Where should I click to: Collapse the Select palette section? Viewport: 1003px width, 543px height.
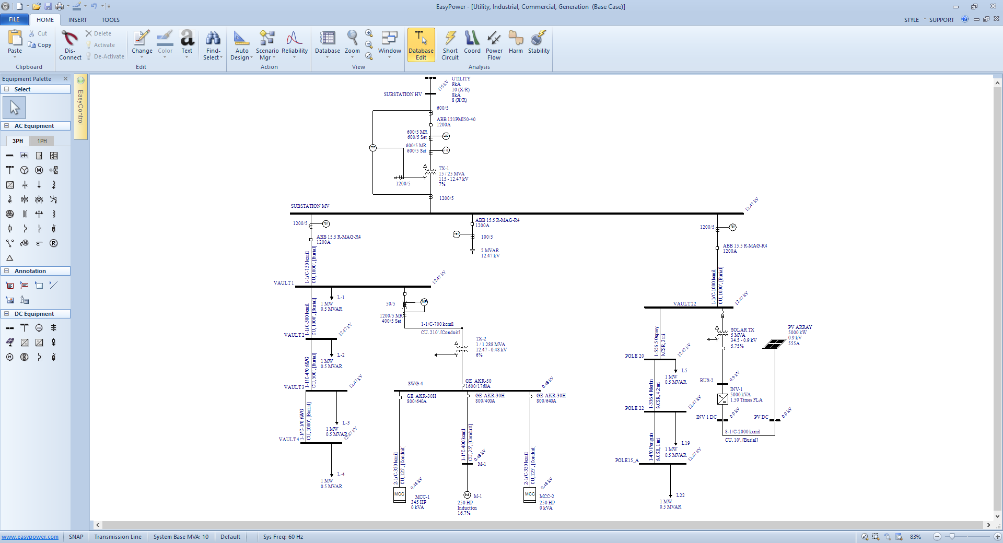point(6,90)
